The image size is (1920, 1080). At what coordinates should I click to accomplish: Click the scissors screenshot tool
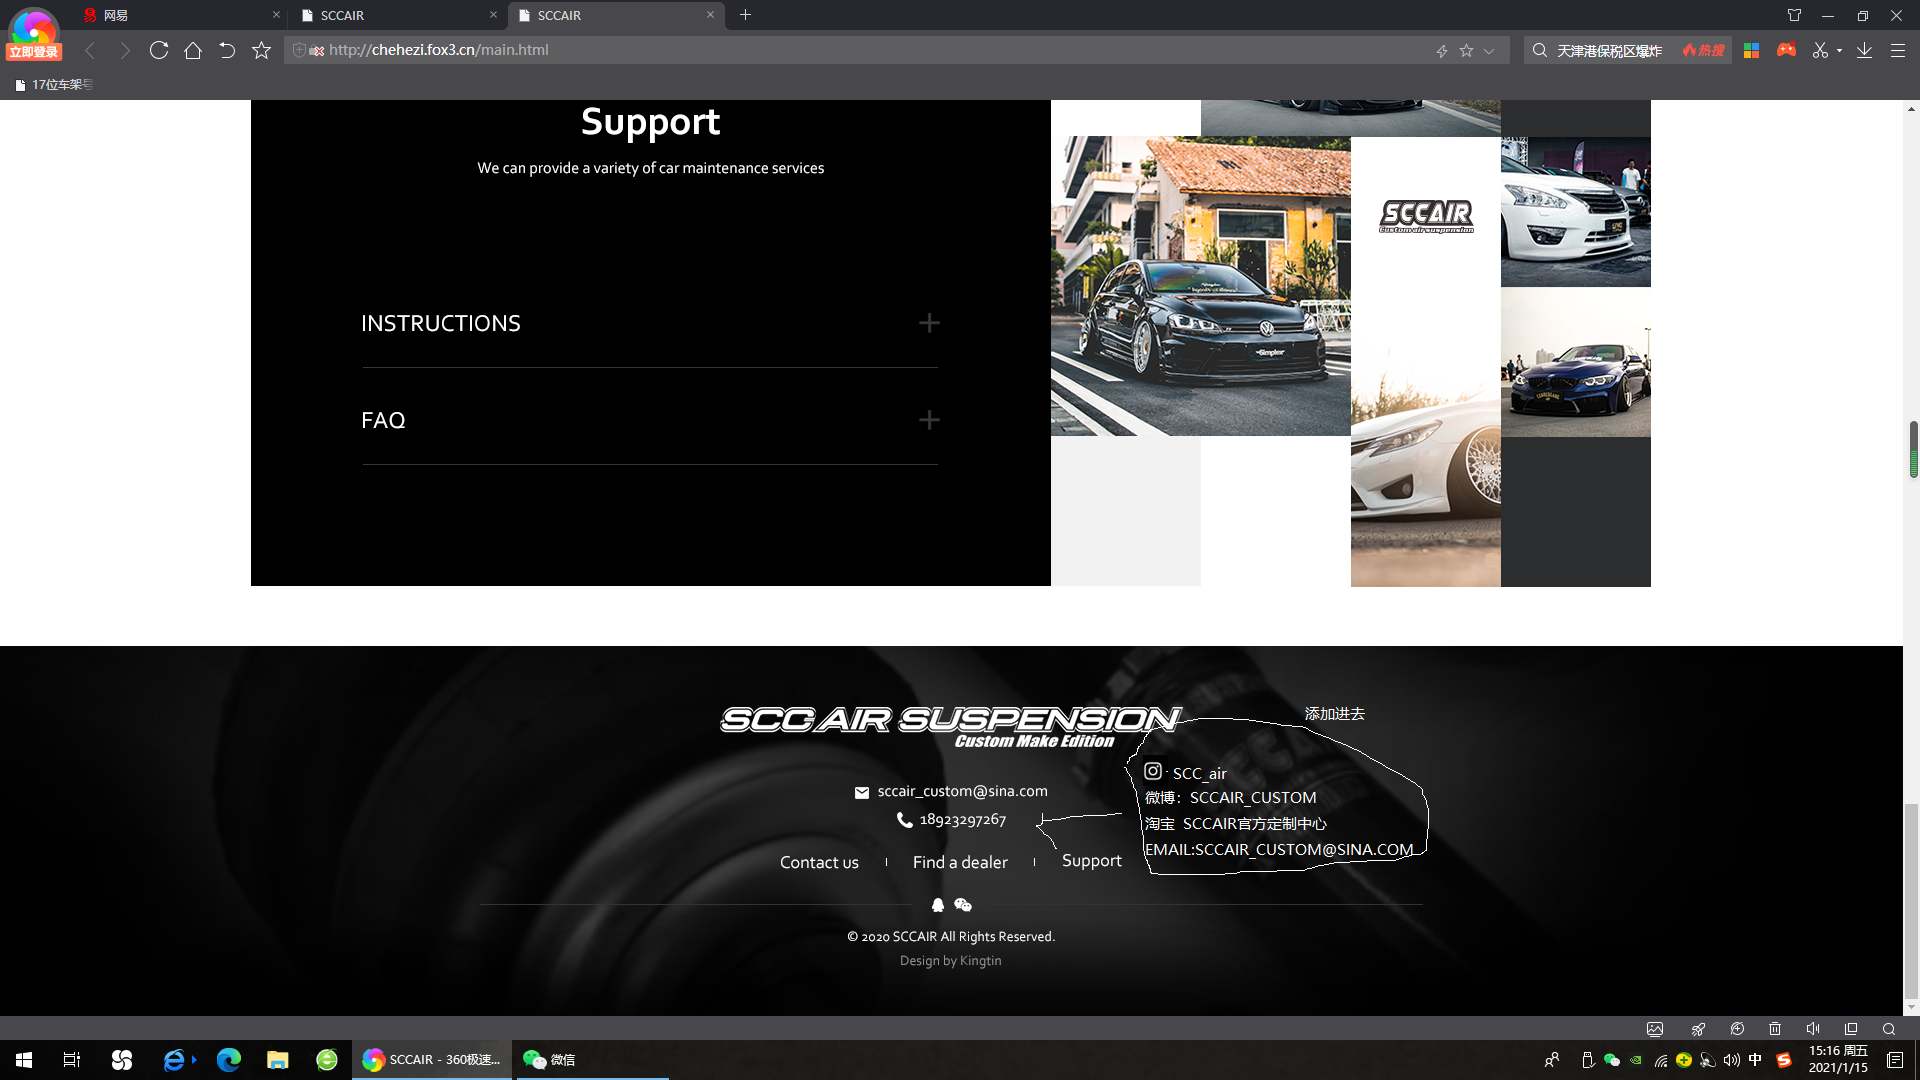(x=1820, y=50)
